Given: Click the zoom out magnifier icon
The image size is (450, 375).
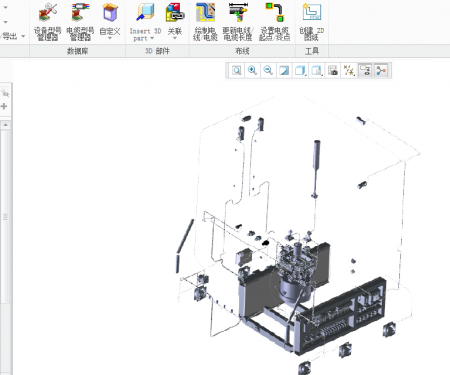Looking at the screenshot, I should pos(268,70).
